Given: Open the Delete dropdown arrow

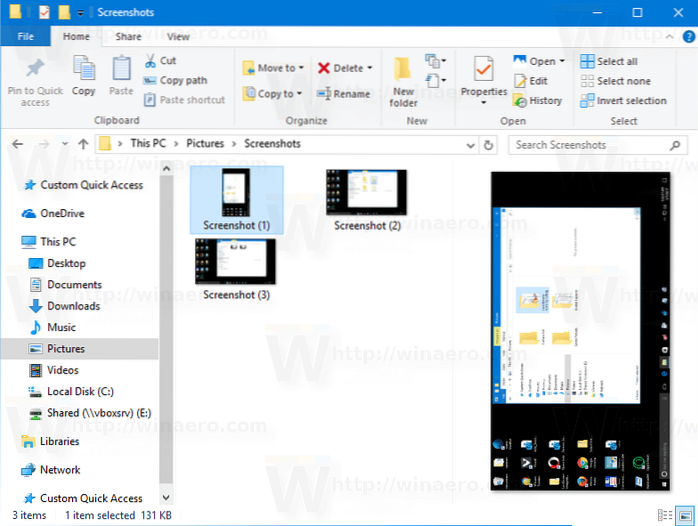Looking at the screenshot, I should point(370,68).
